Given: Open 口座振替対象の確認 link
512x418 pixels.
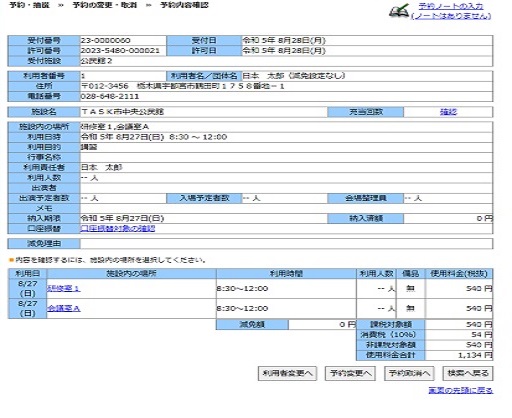Looking at the screenshot, I should [118, 229].
